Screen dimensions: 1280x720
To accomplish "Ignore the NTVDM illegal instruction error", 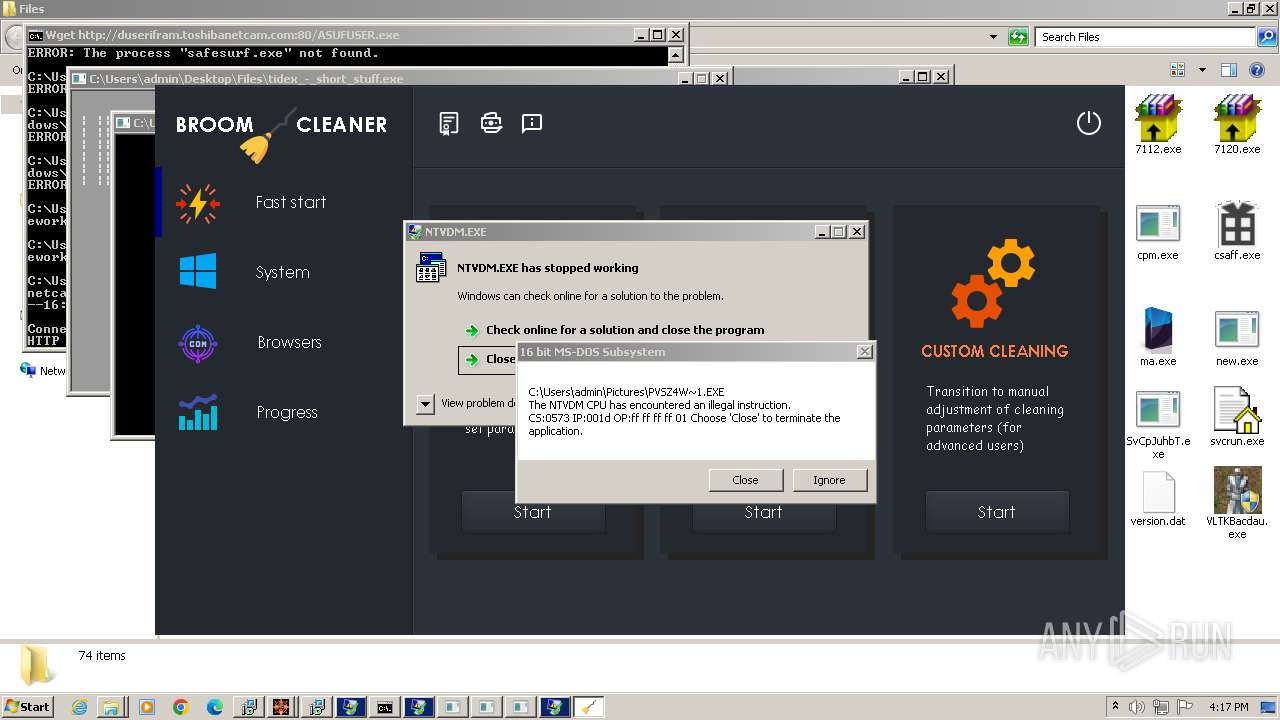I will coord(829,480).
